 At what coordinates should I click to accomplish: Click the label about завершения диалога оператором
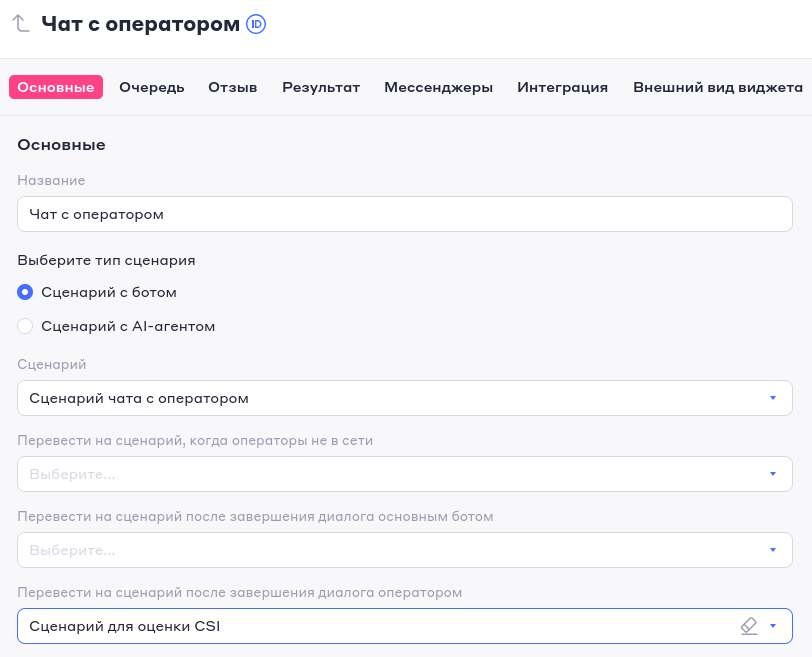pyautogui.click(x=240, y=592)
